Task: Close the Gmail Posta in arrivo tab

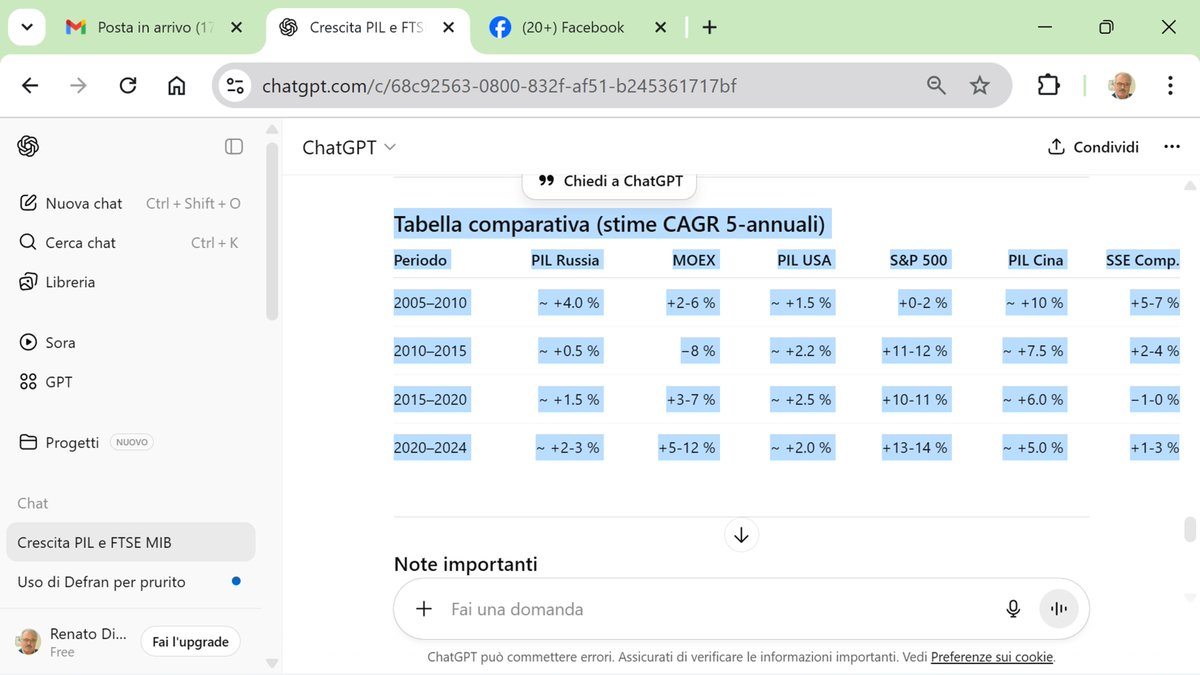Action: (x=236, y=28)
